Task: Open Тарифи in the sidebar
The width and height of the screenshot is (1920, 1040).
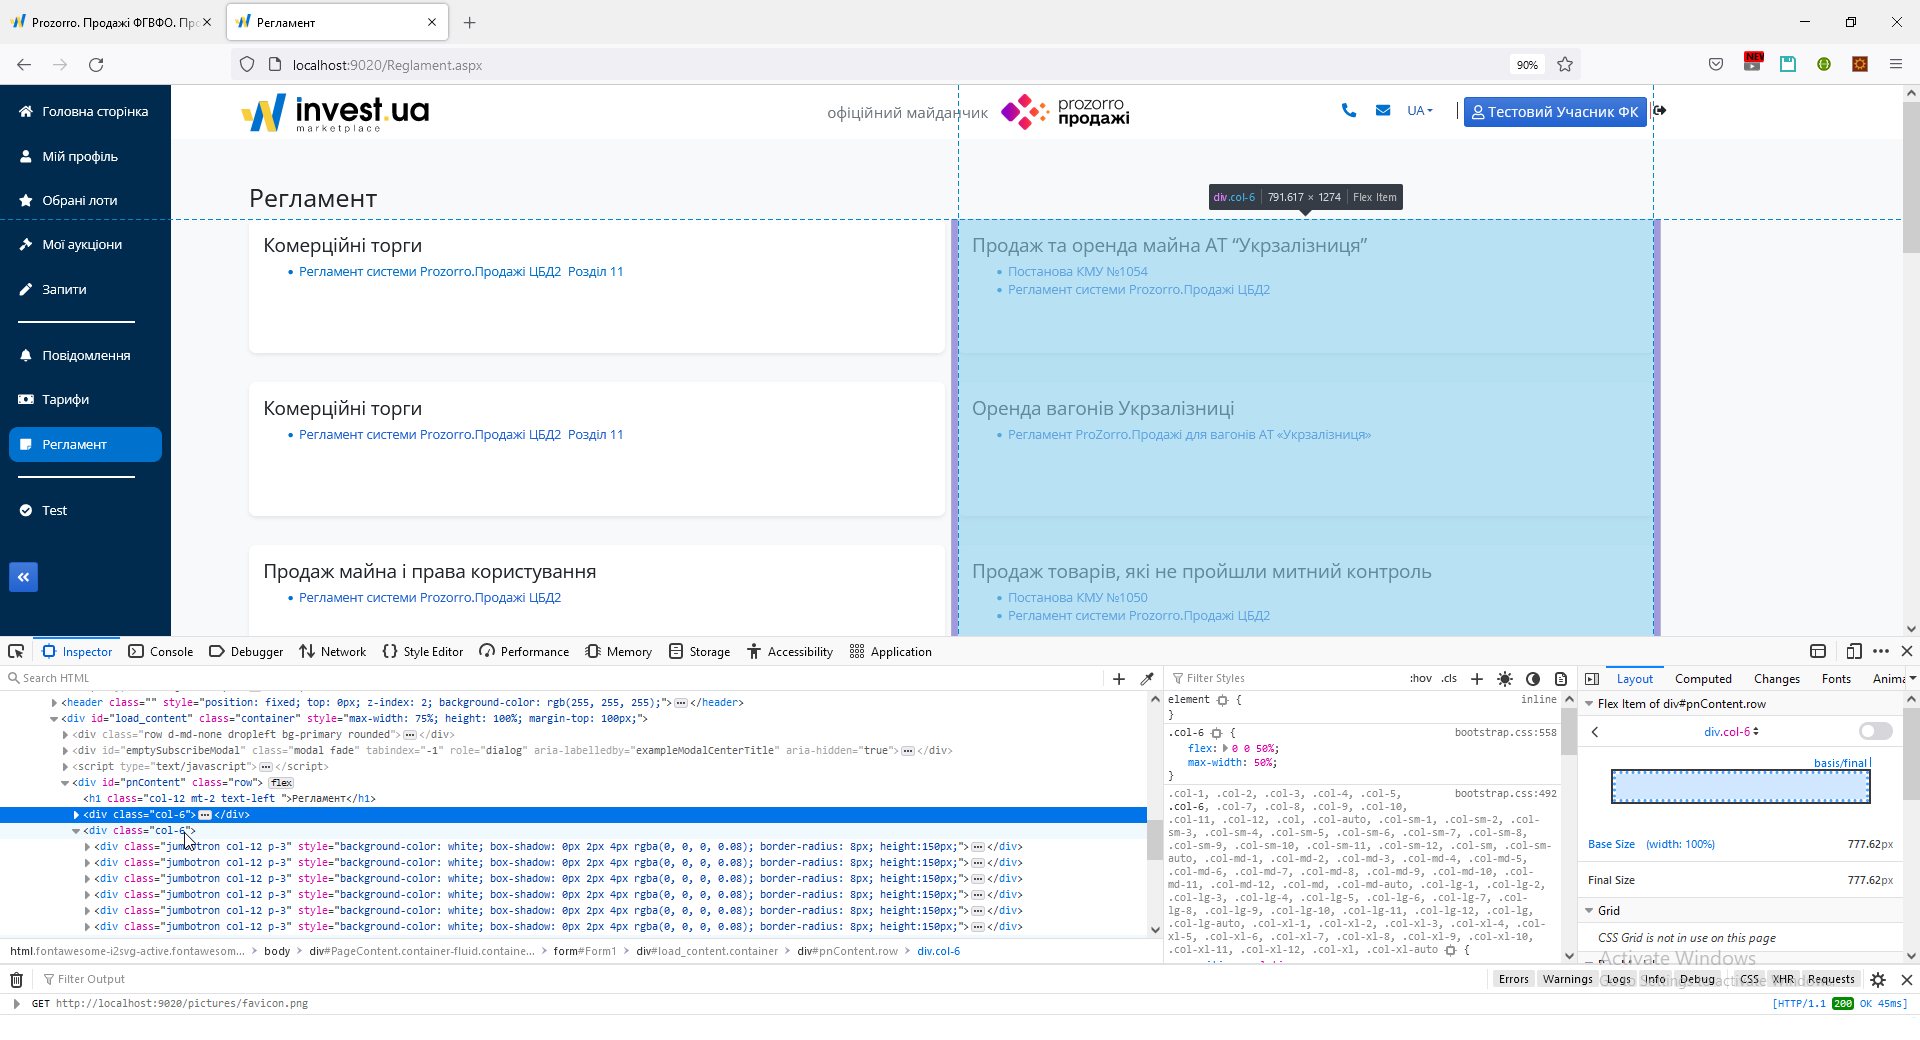Action: coord(66,400)
